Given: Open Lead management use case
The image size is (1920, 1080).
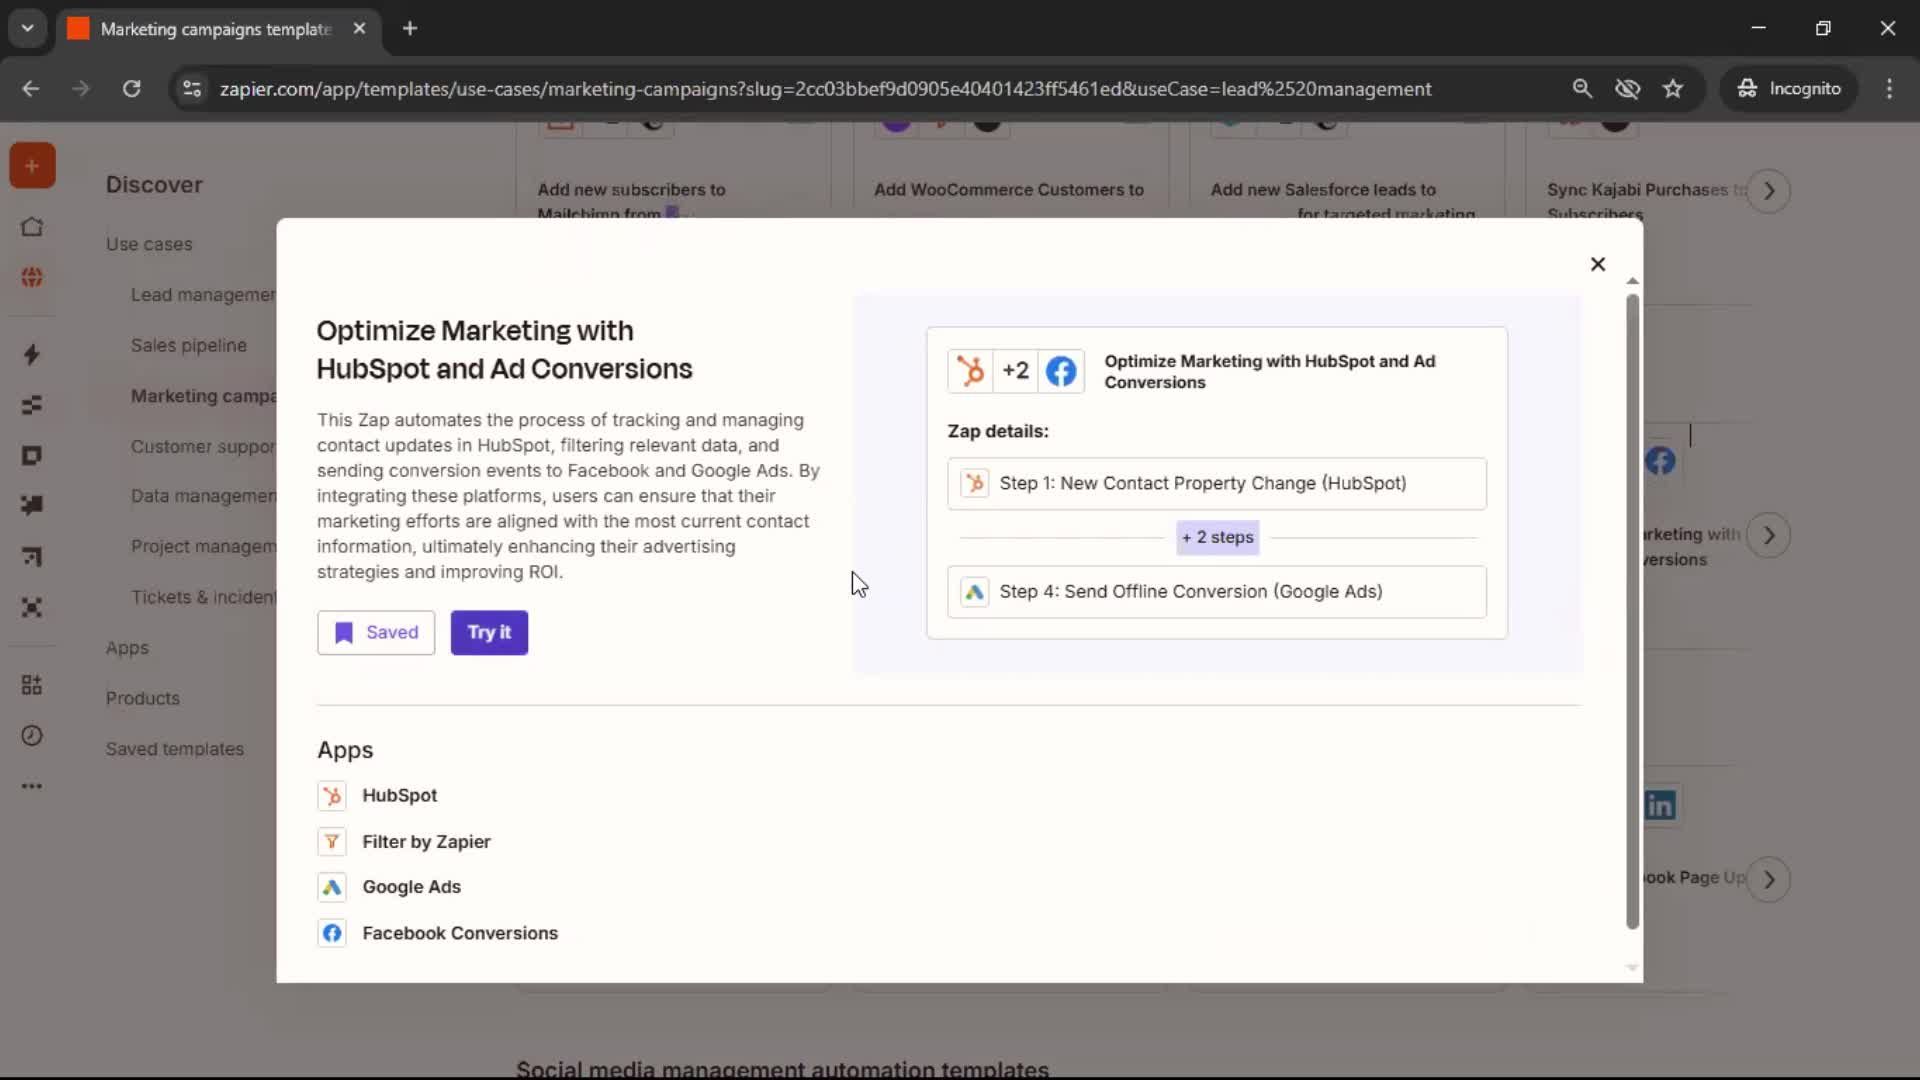Looking at the screenshot, I should click(203, 295).
